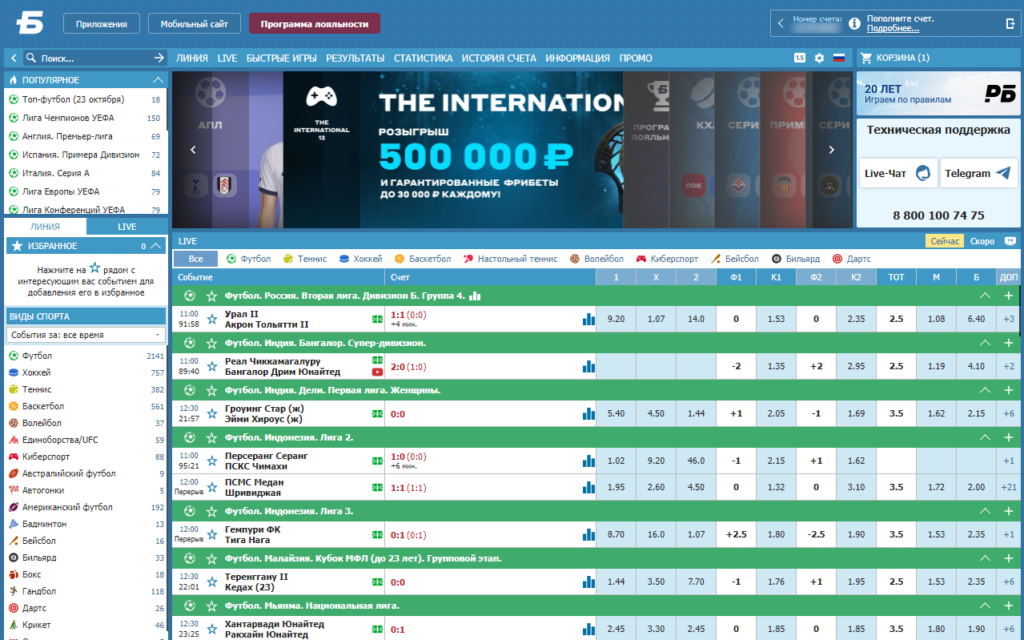Click the Russian flag language icon
The width and height of the screenshot is (1024, 640).
(x=839, y=58)
